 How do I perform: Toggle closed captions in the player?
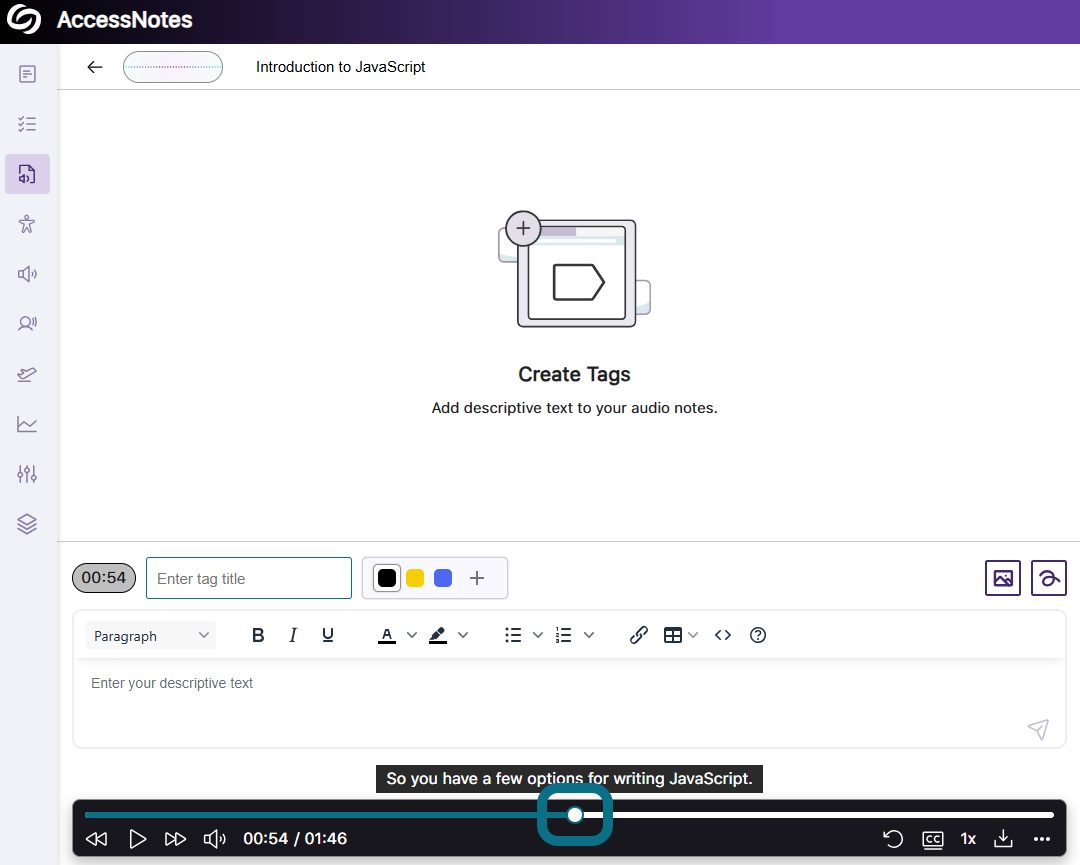[933, 839]
